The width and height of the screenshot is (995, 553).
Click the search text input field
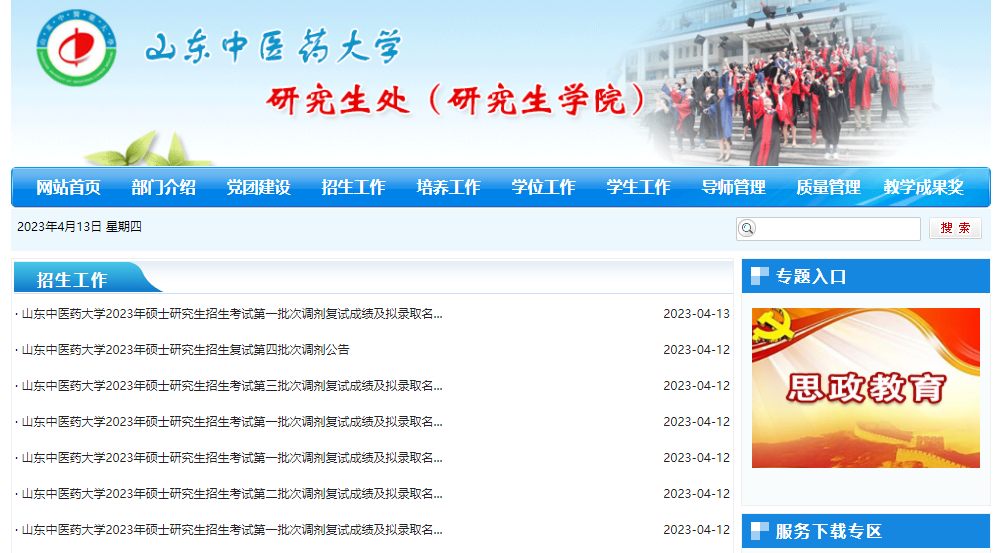pyautogui.click(x=828, y=229)
